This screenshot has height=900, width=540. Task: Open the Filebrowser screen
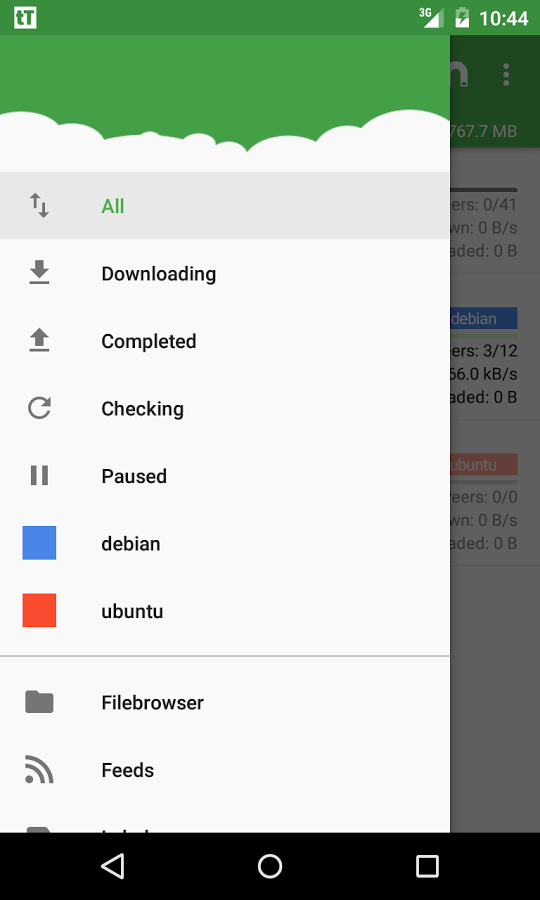click(225, 702)
